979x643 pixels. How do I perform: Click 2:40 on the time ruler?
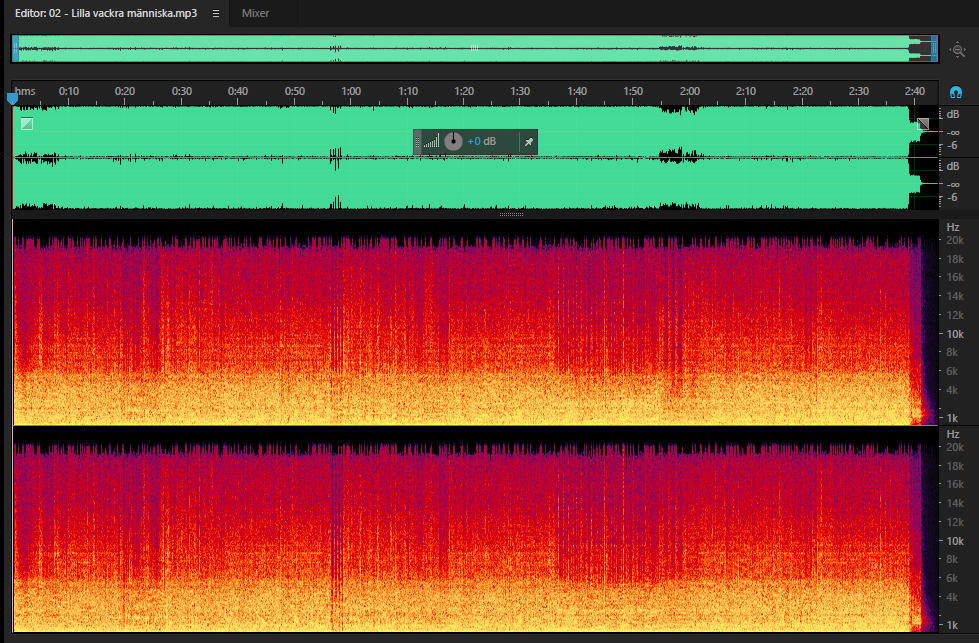(x=915, y=91)
